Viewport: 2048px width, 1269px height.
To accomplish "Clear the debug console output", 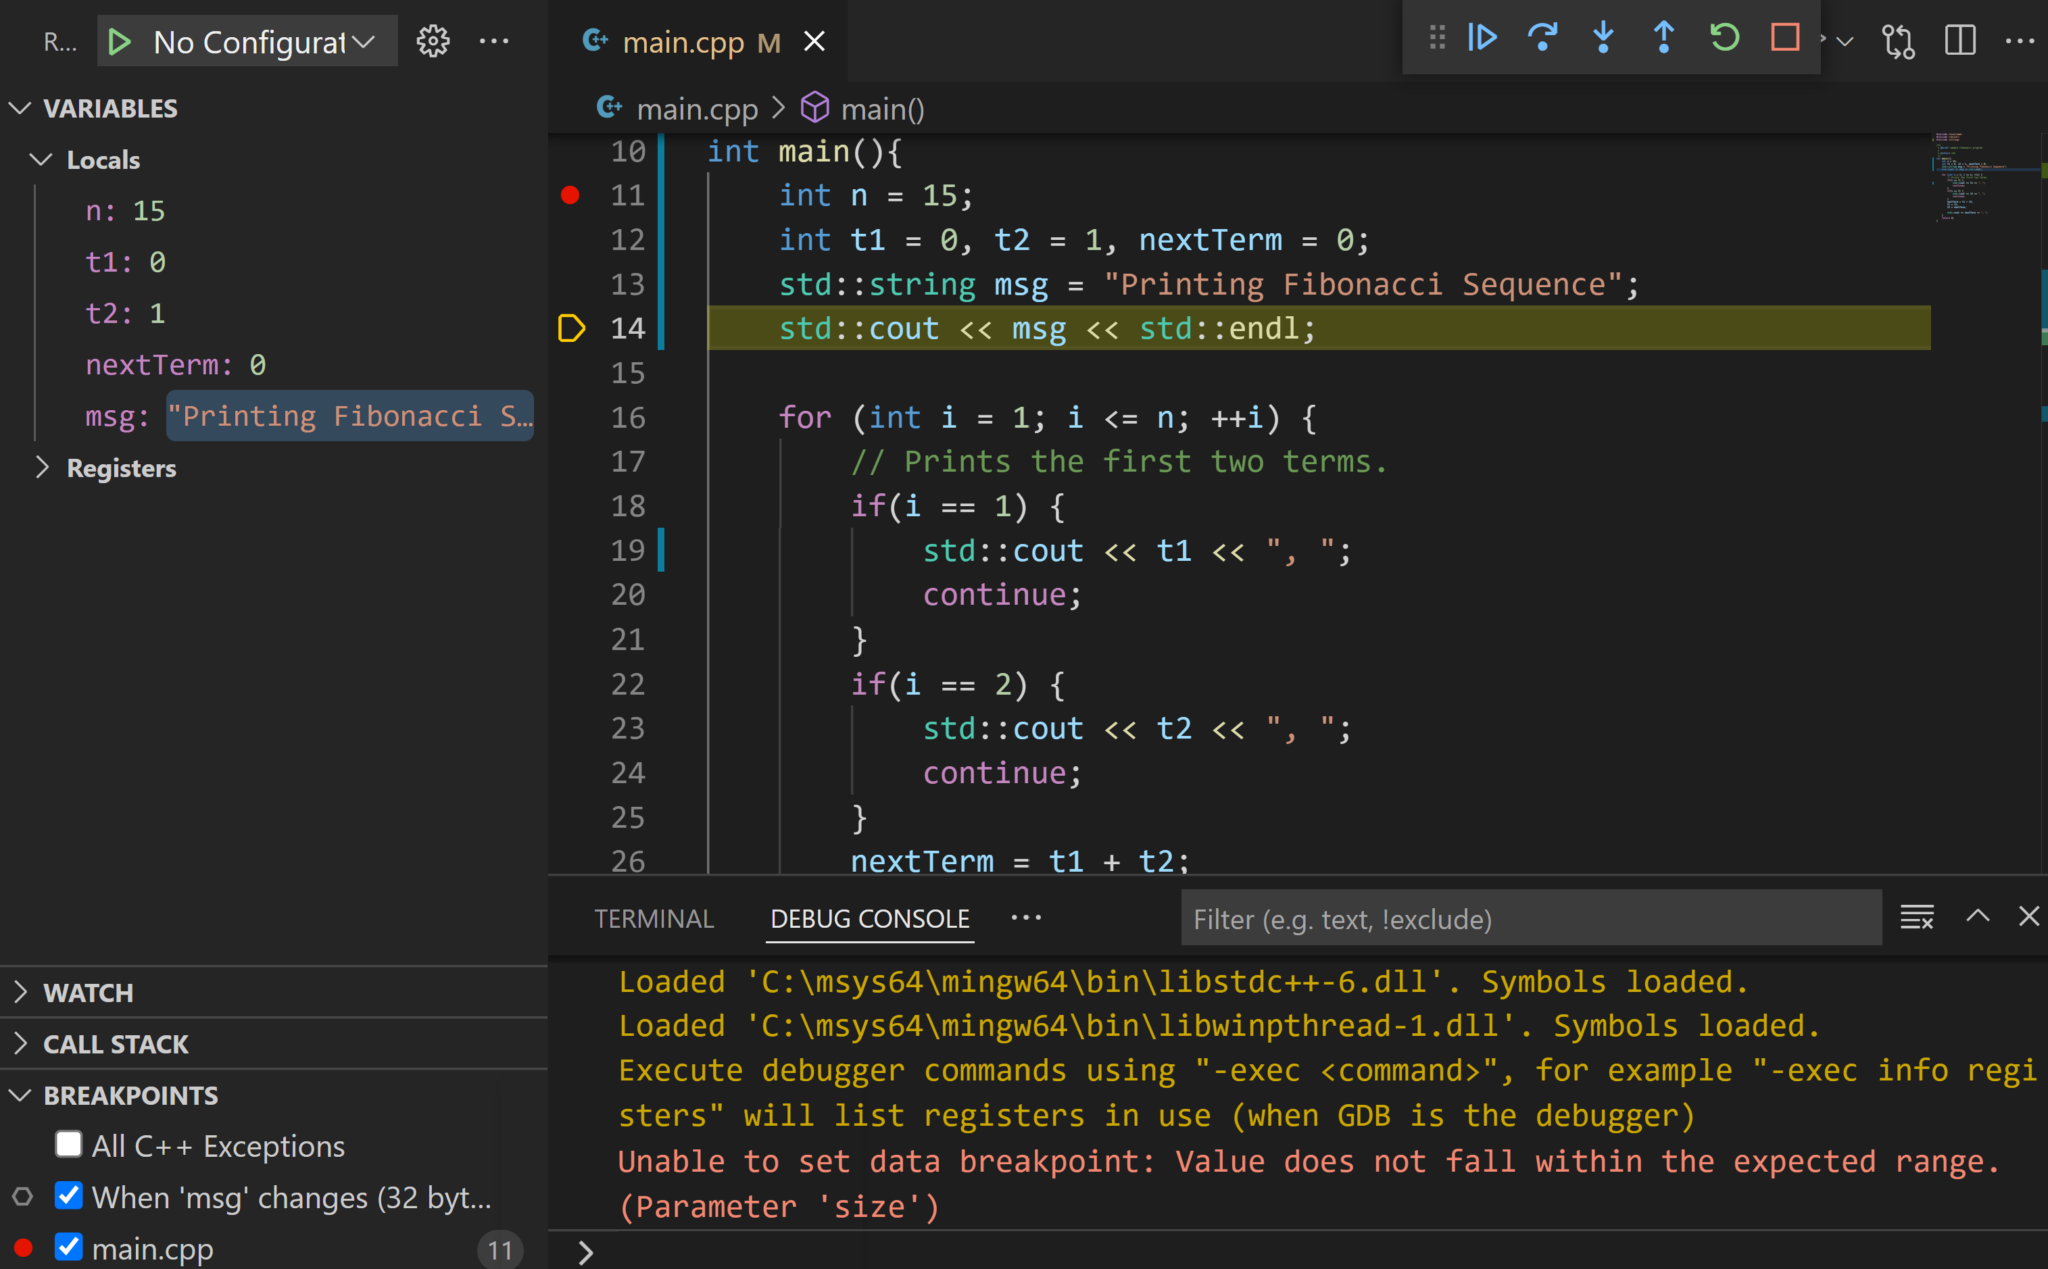I will pos(1917,917).
